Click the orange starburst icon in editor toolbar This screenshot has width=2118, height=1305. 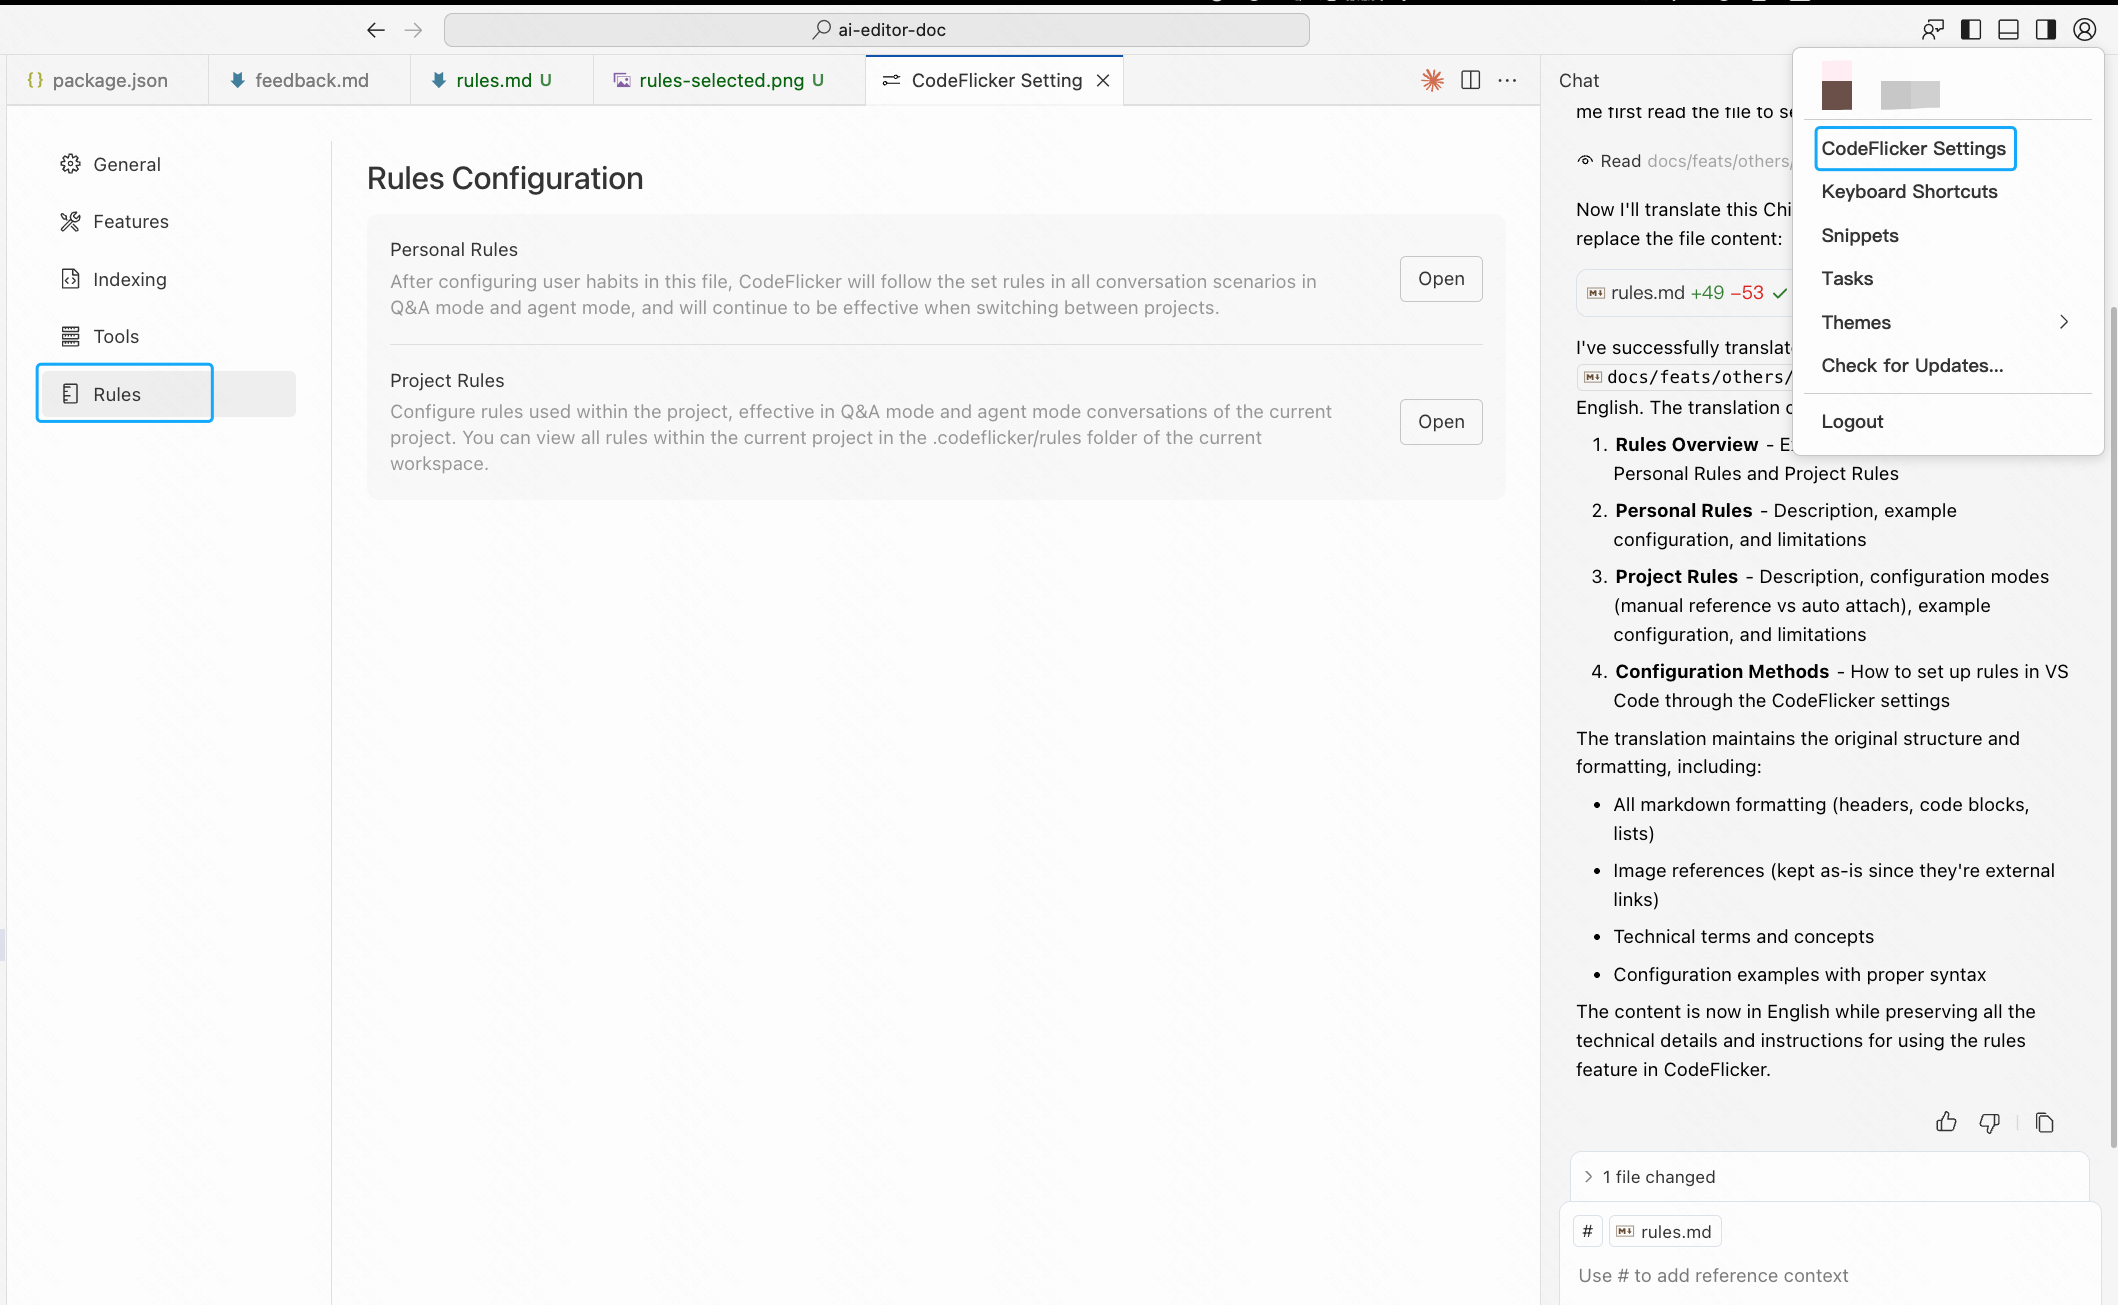coord(1432,80)
